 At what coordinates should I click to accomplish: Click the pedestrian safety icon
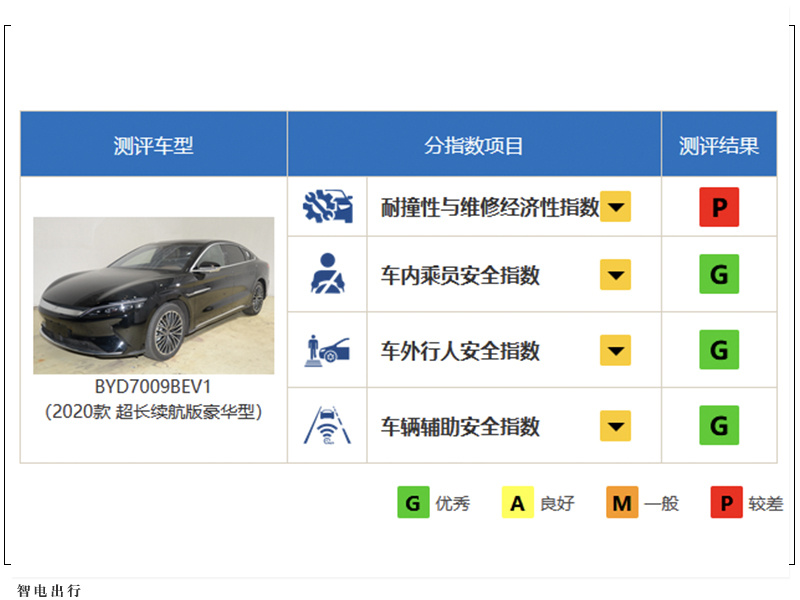[328, 351]
